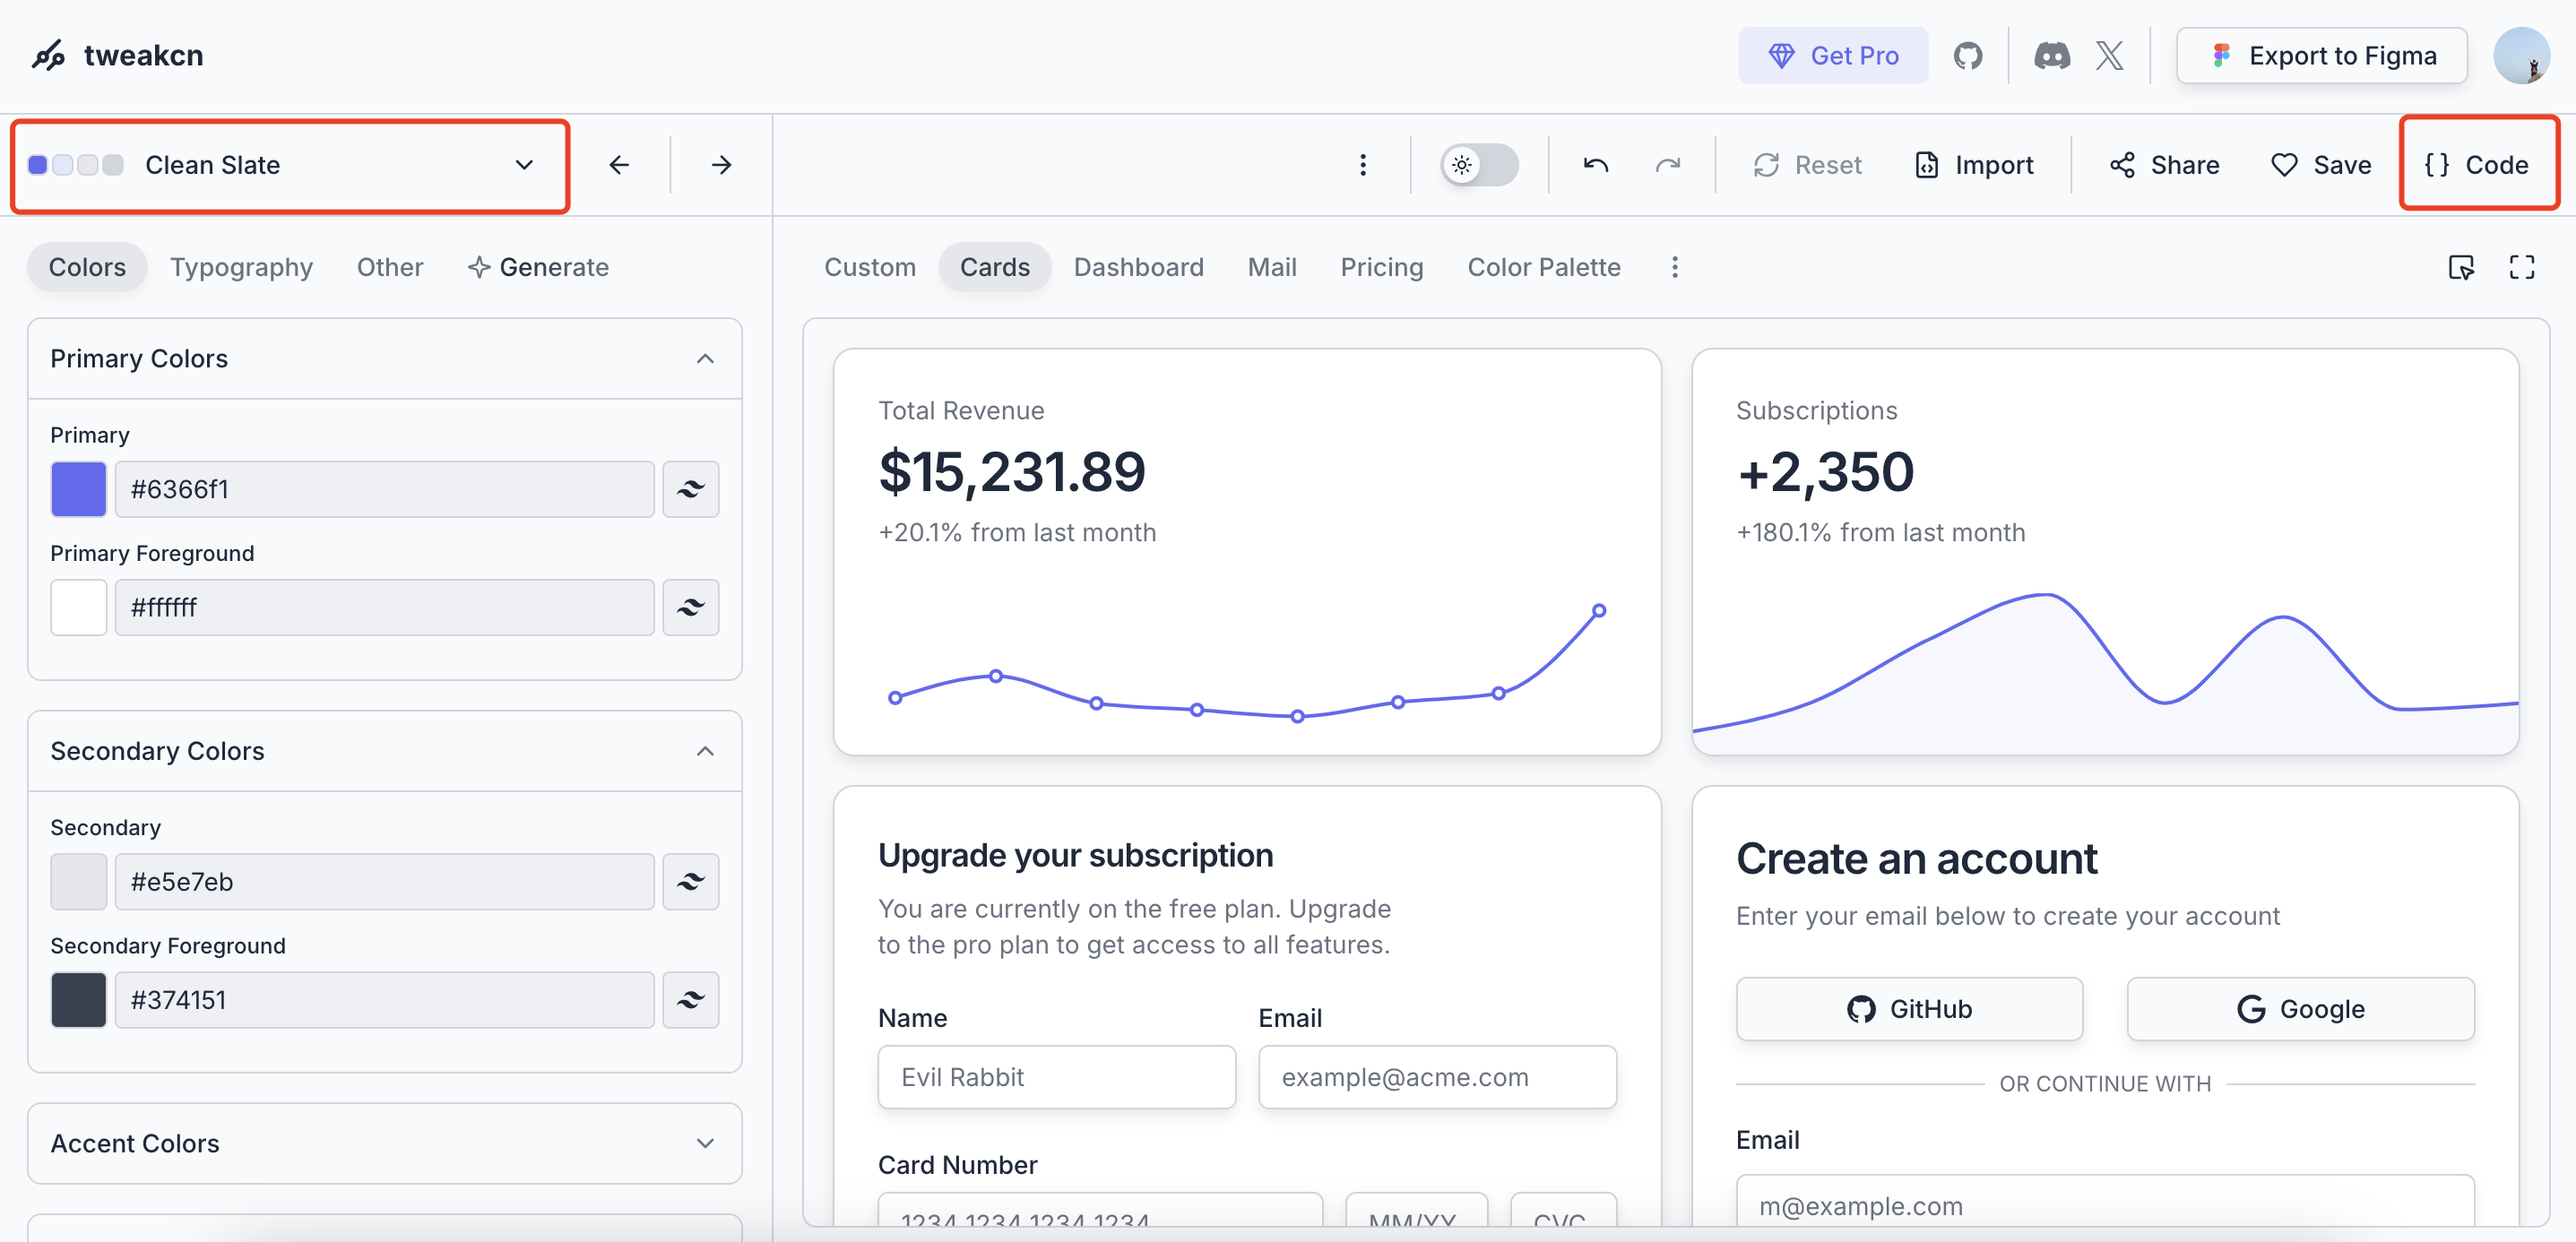Select the Dashboard preview tab
2576x1242 pixels.
pyautogui.click(x=1138, y=267)
